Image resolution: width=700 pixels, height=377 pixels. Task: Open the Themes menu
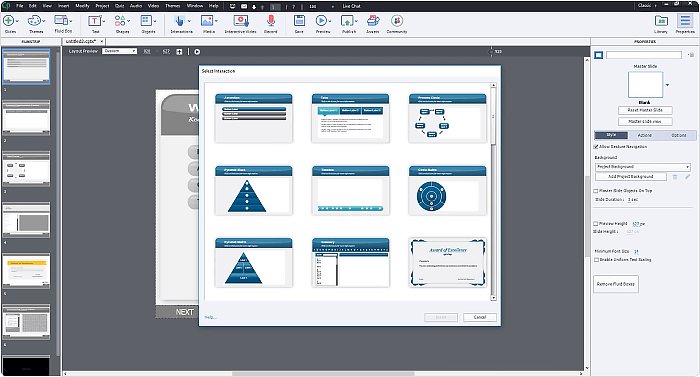173,6
